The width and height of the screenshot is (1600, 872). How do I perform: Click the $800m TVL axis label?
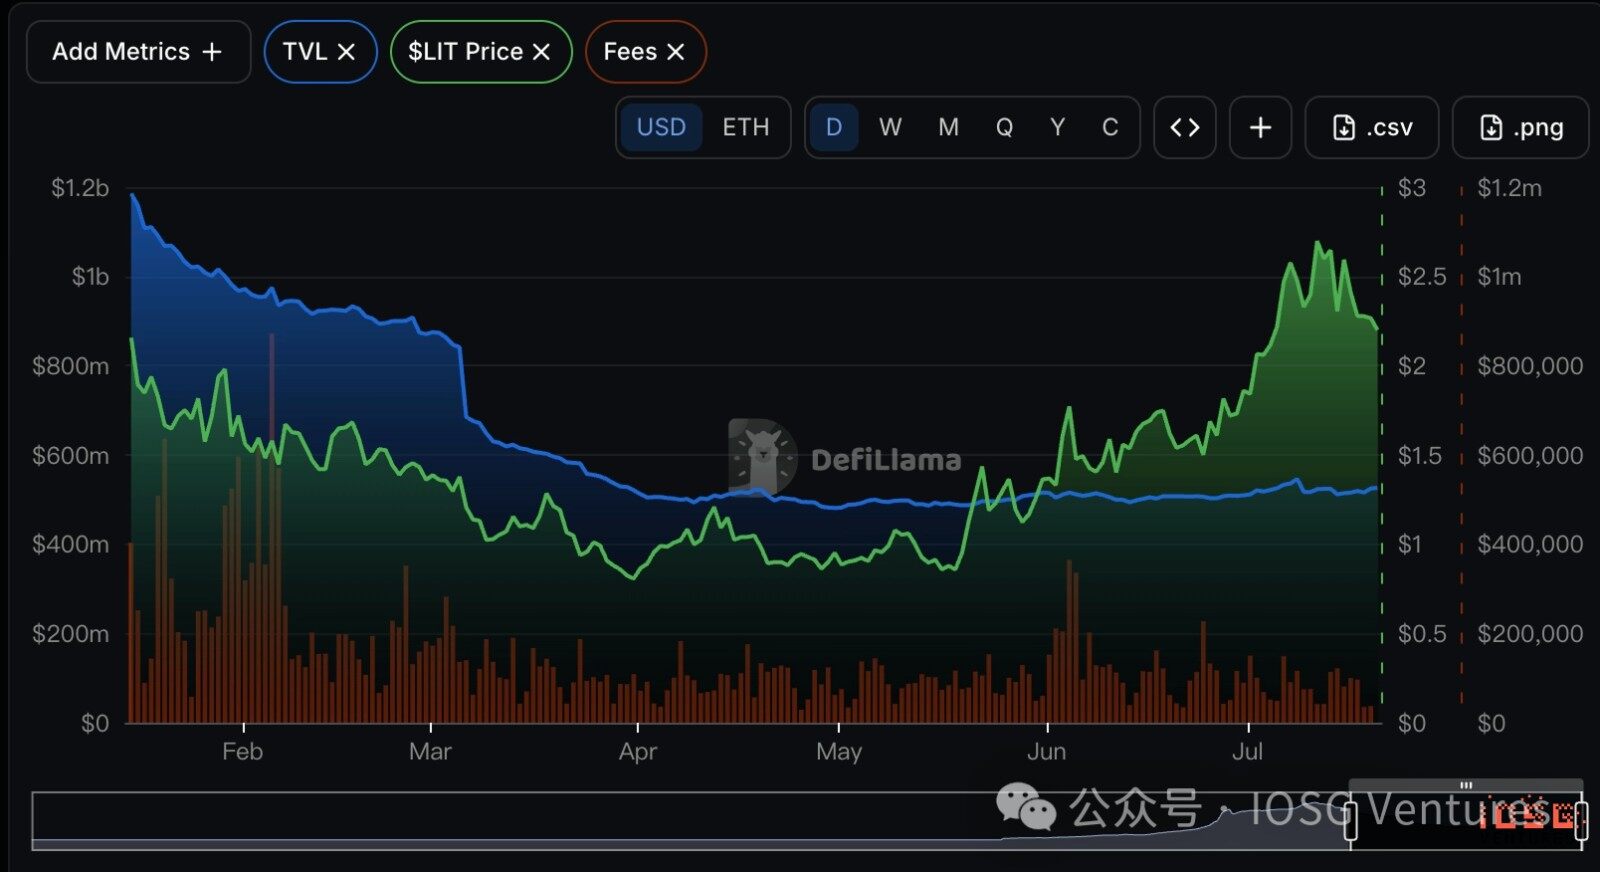tap(70, 366)
